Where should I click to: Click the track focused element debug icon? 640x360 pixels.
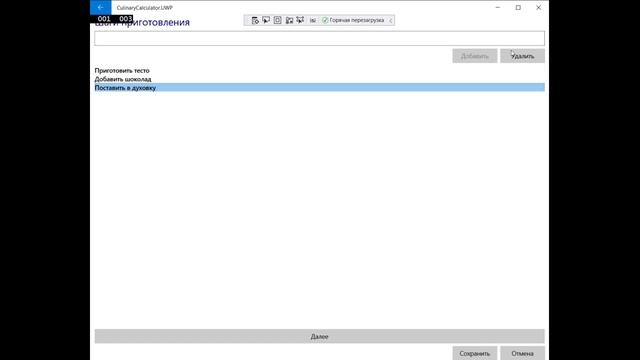289,20
